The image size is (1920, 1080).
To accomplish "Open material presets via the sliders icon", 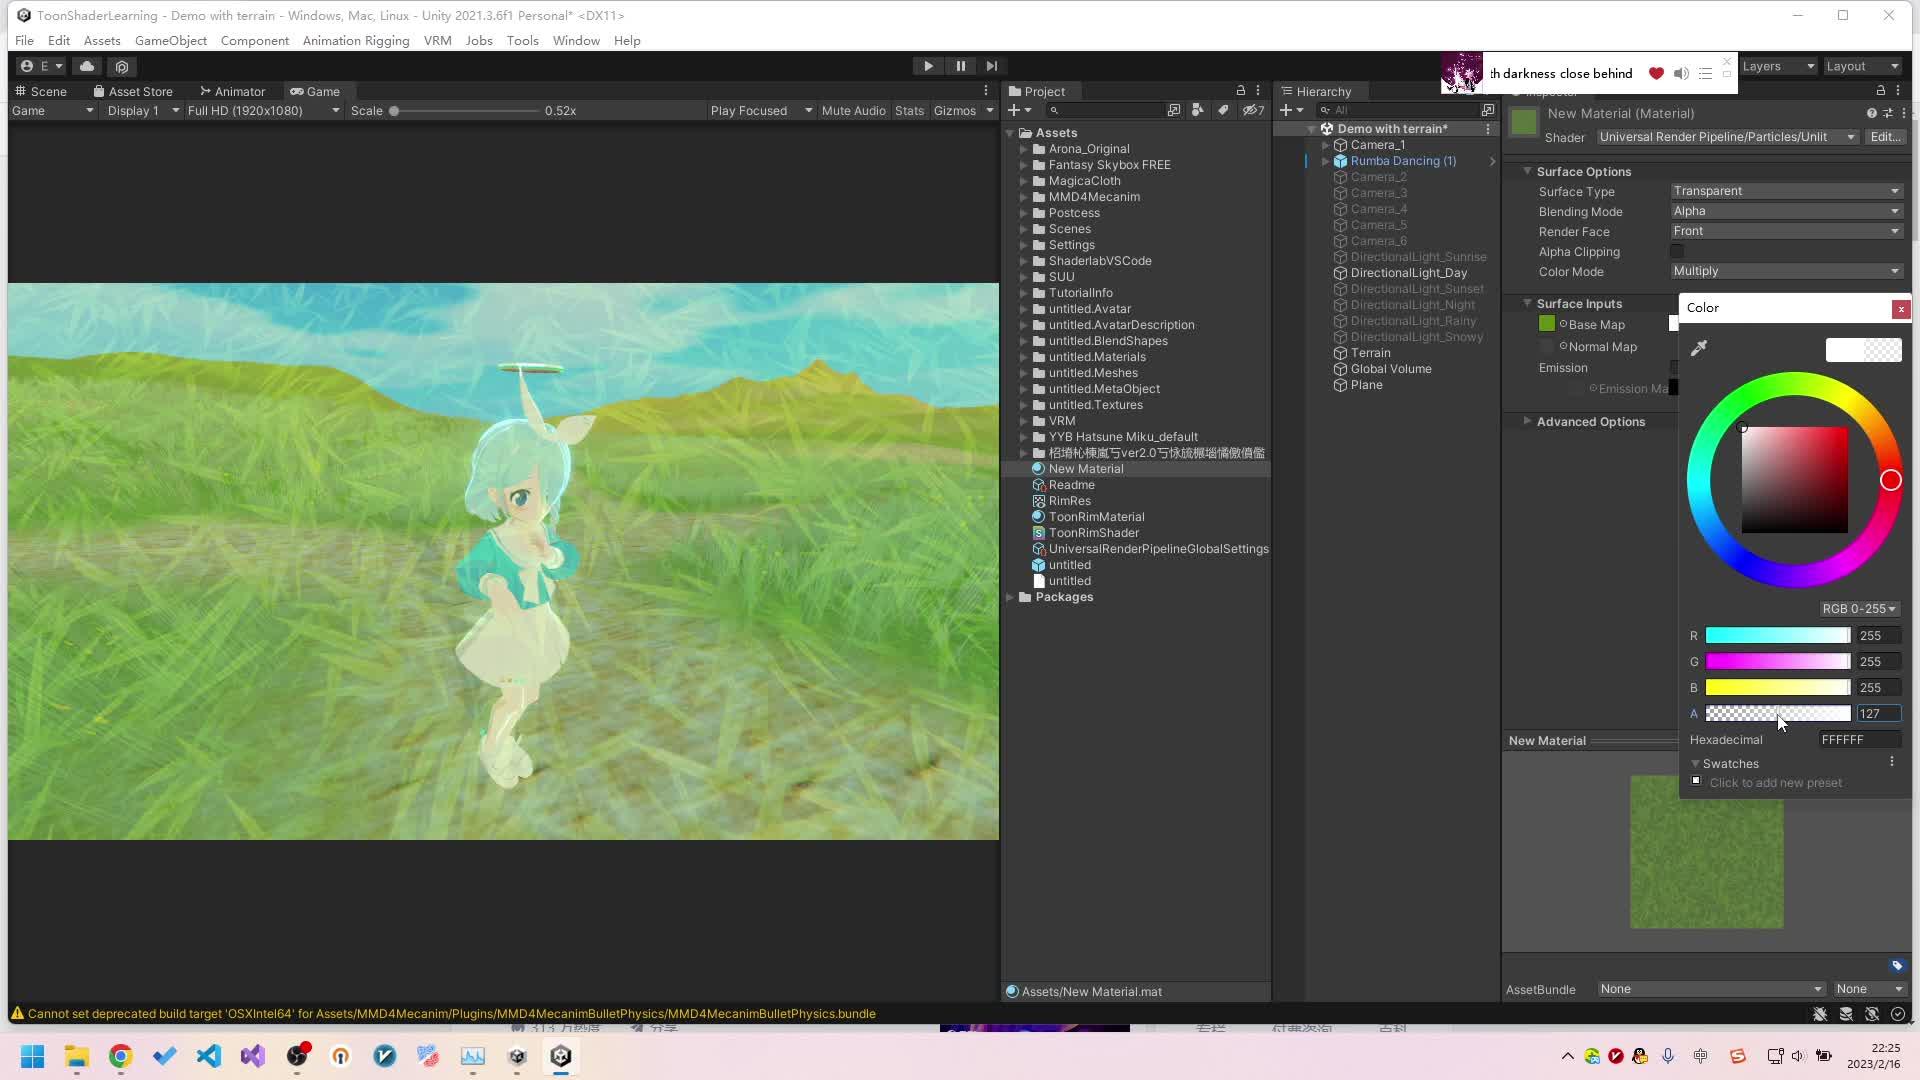I will (x=1888, y=113).
